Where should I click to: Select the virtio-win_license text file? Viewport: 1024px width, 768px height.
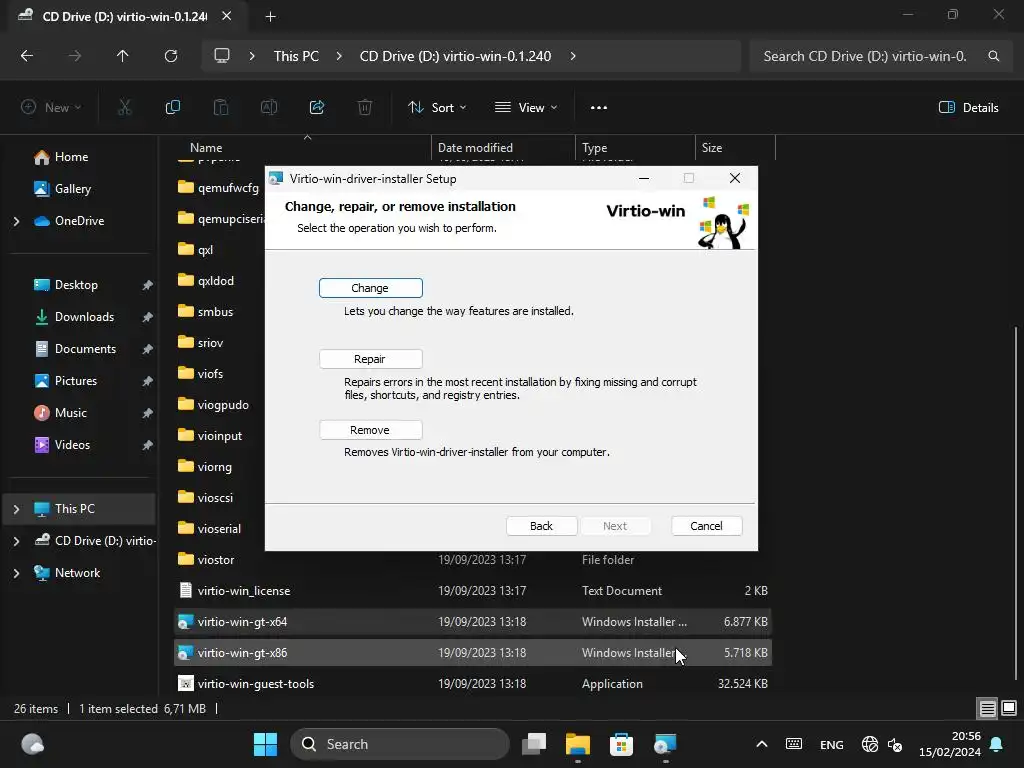(x=473, y=590)
